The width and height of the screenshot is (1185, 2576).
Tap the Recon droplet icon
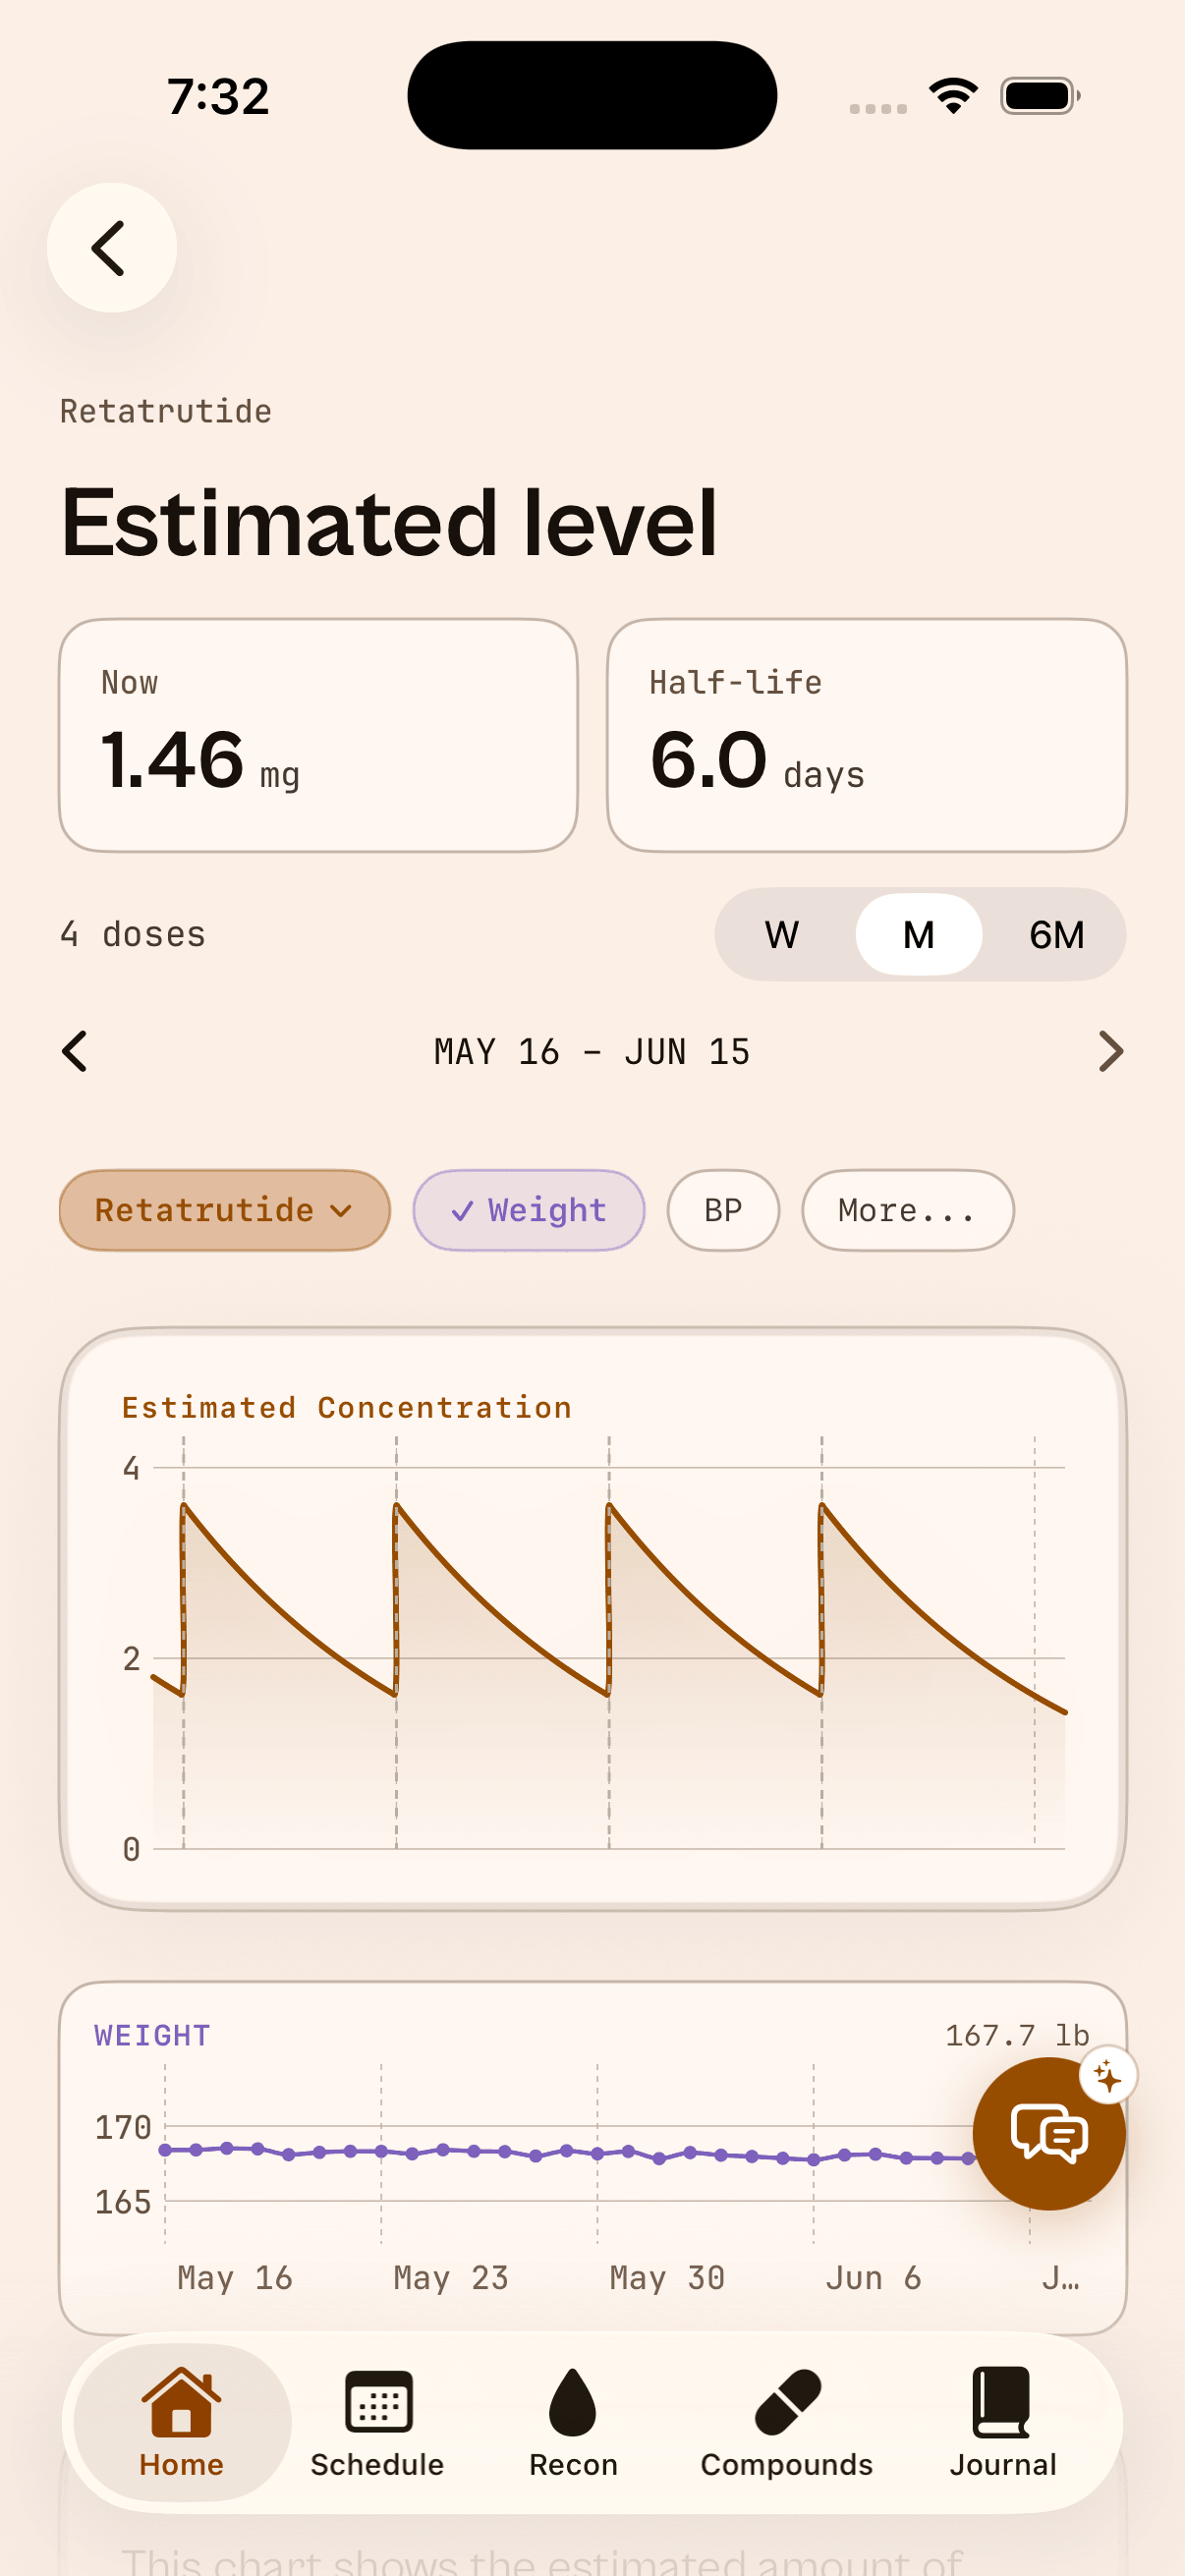[573, 2401]
